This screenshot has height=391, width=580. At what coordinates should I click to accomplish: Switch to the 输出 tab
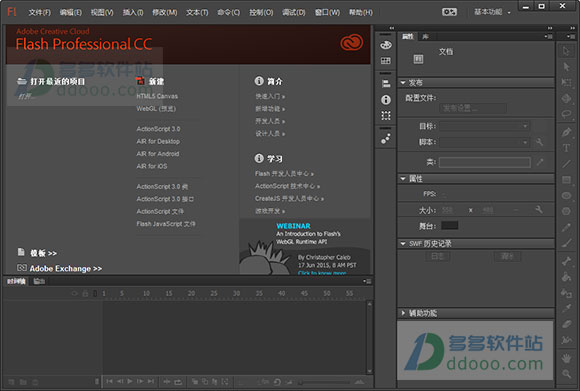click(39, 282)
